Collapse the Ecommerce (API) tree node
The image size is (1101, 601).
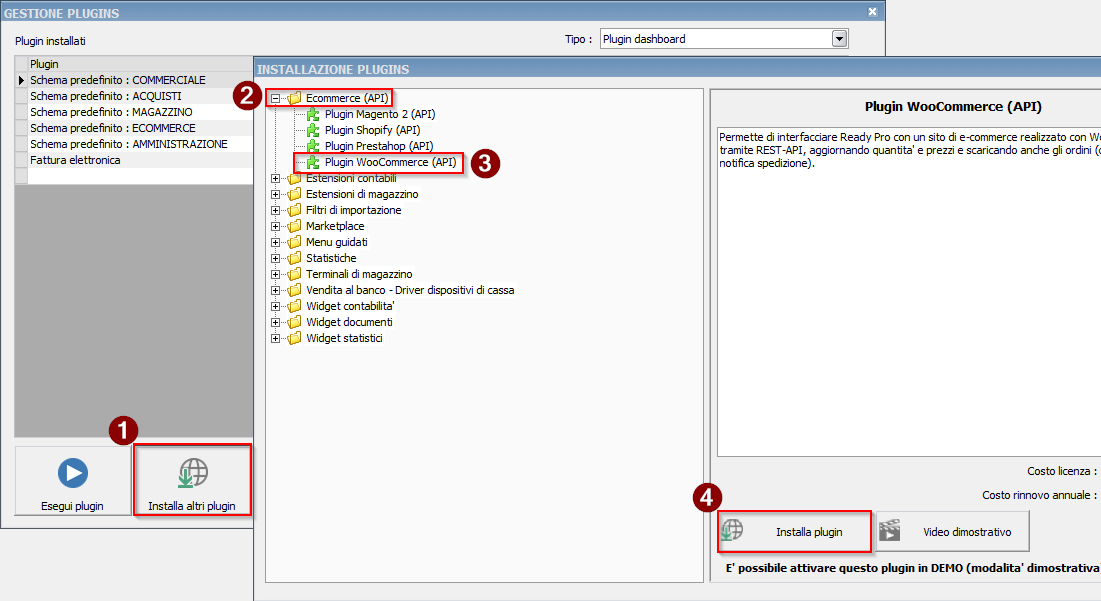pyautogui.click(x=275, y=99)
